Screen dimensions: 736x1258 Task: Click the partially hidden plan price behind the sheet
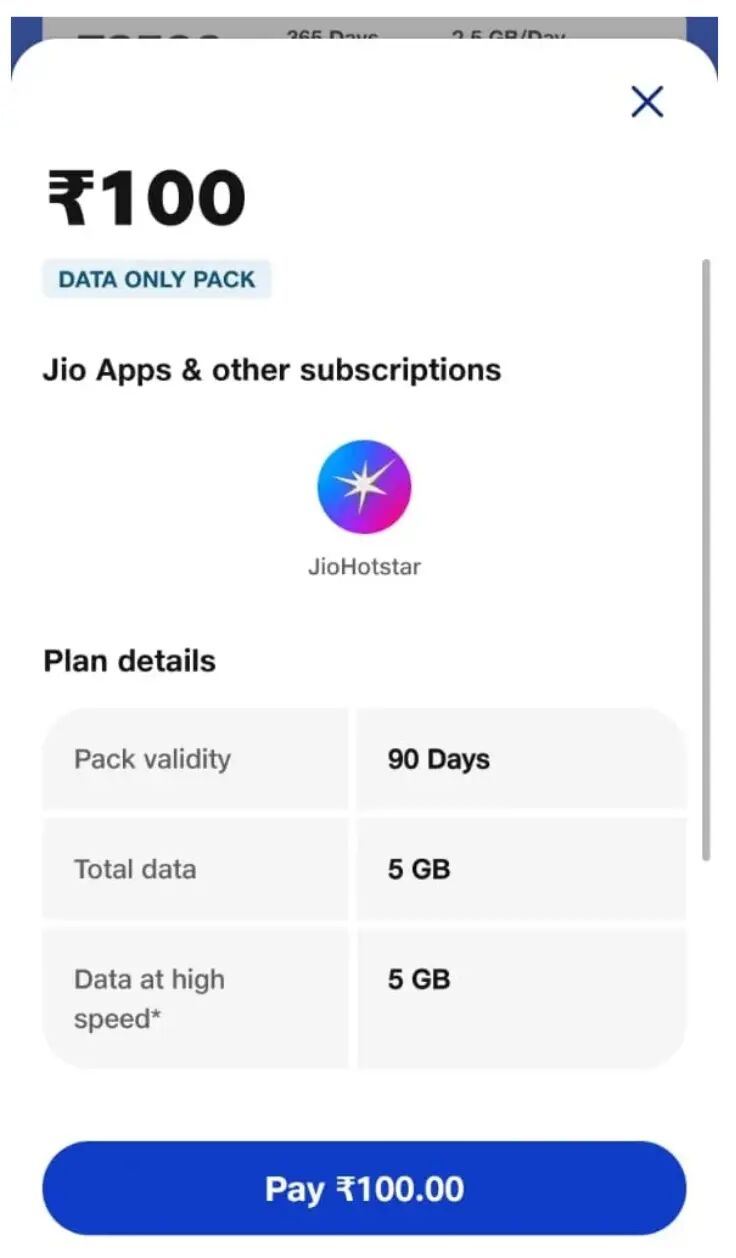(148, 38)
